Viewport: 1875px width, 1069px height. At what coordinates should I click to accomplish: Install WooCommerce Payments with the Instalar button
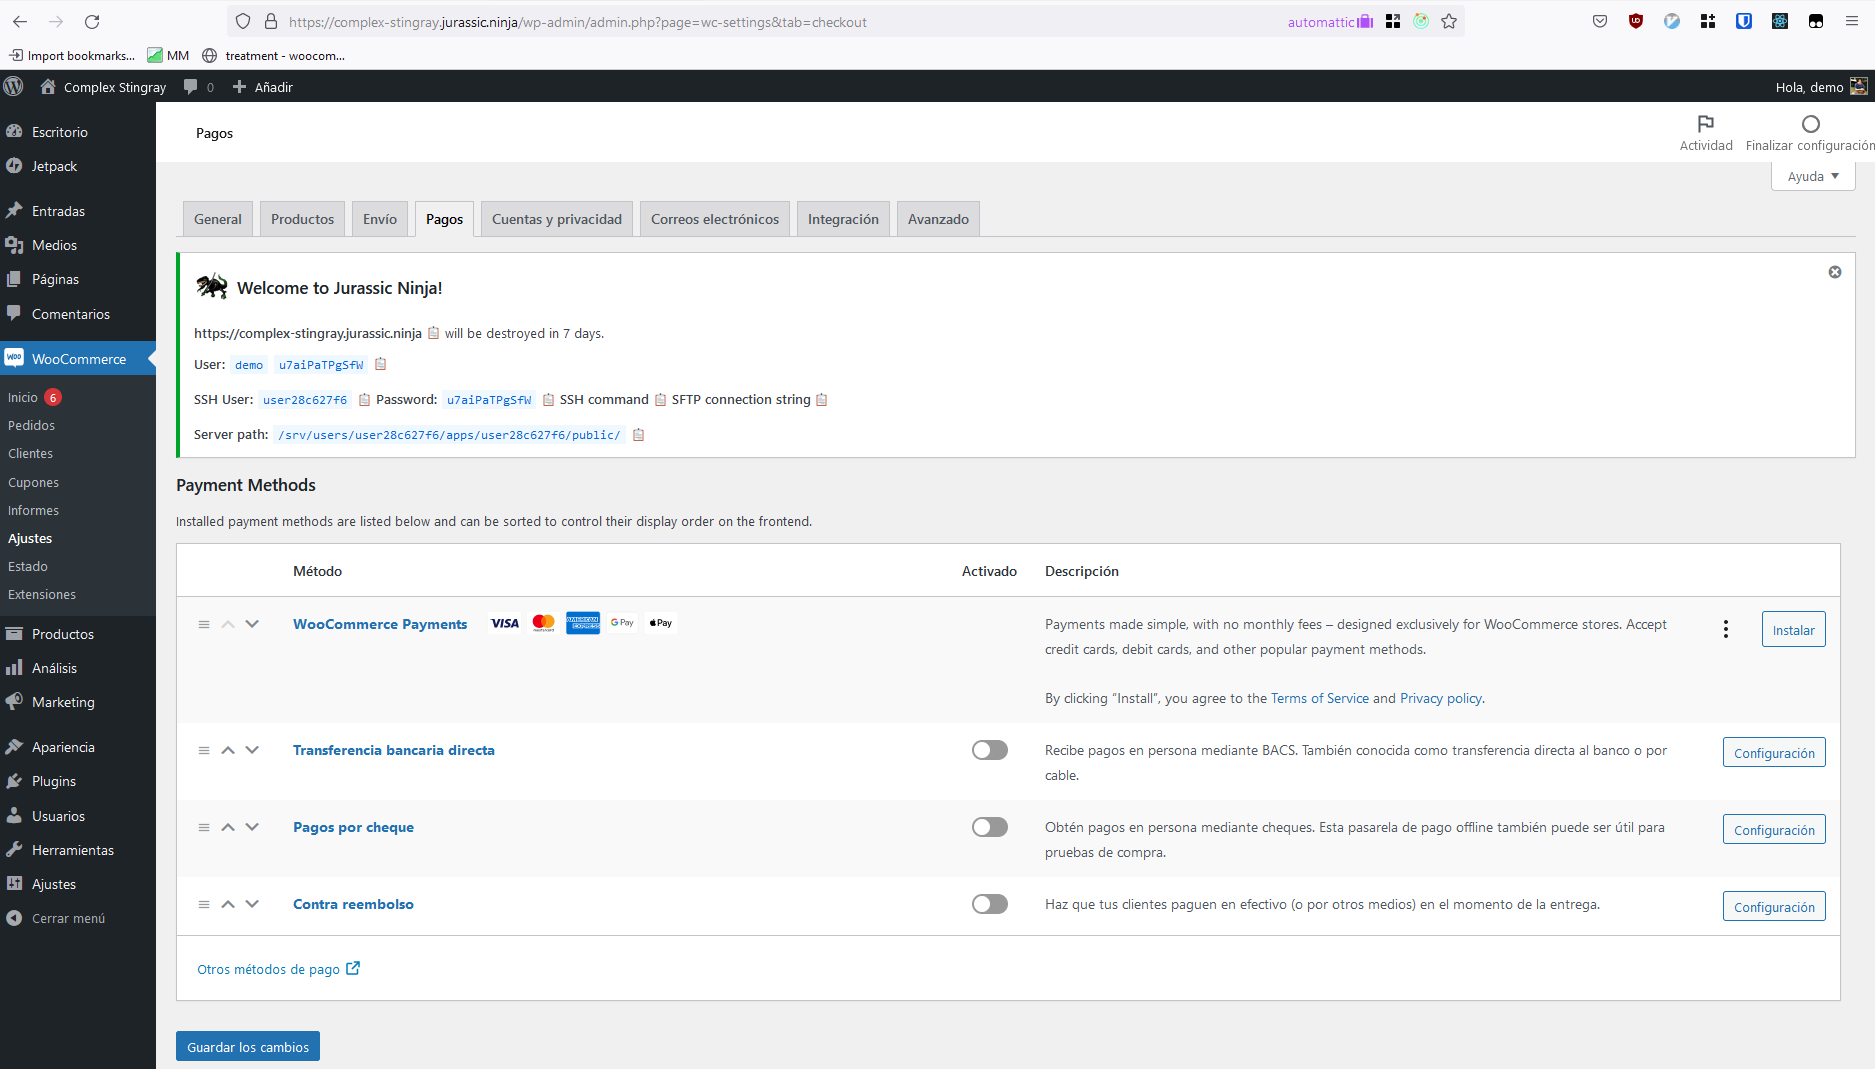pos(1793,629)
